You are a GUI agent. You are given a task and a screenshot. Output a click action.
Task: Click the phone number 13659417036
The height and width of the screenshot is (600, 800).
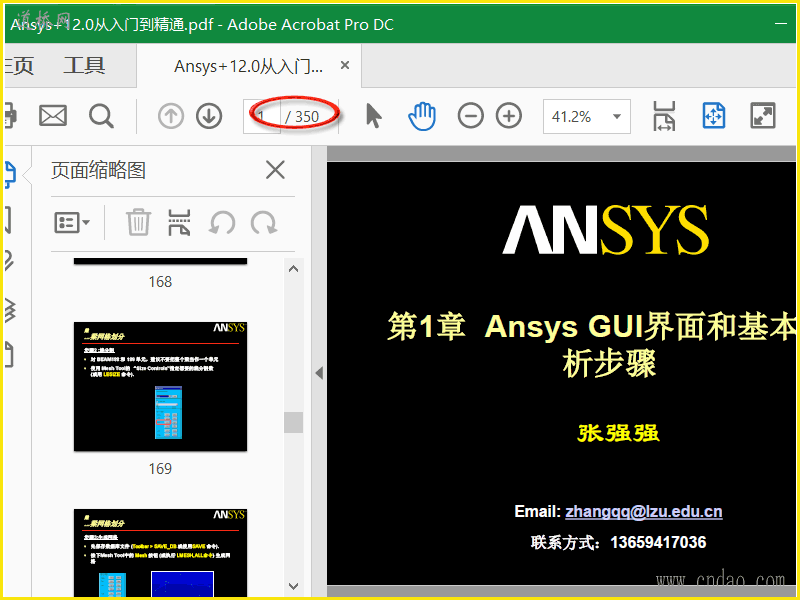pyautogui.click(x=658, y=542)
